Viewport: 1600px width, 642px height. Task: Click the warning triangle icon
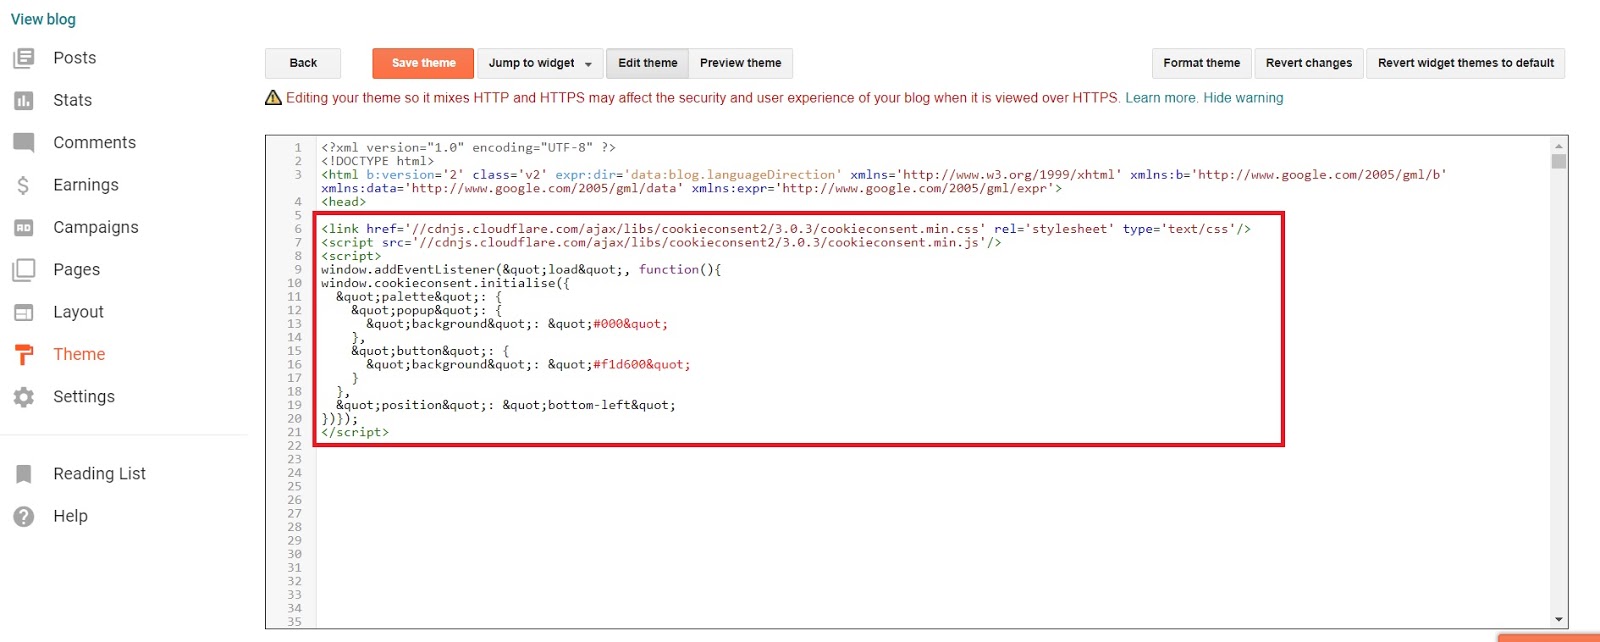(273, 97)
